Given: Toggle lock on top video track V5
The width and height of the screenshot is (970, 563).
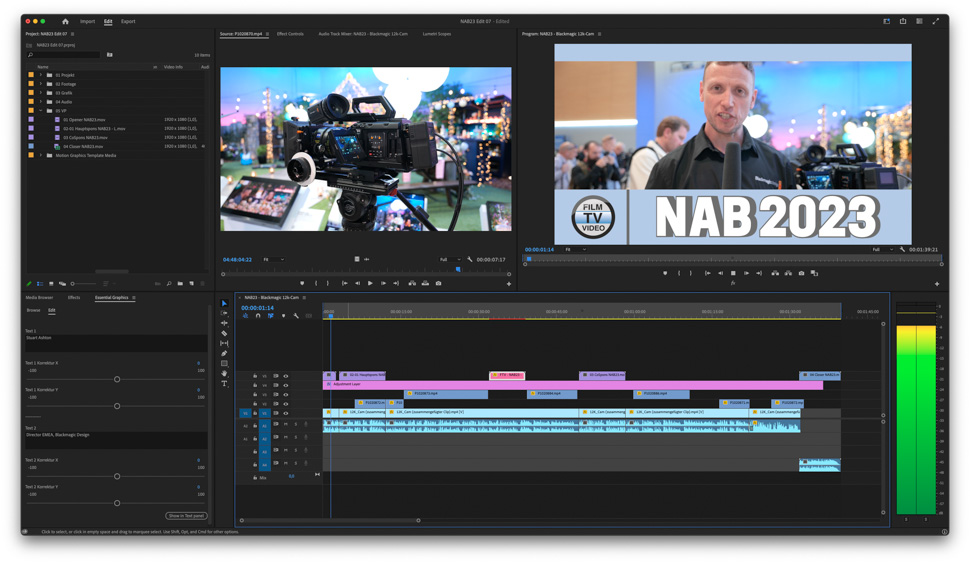Looking at the screenshot, I should click(x=255, y=376).
